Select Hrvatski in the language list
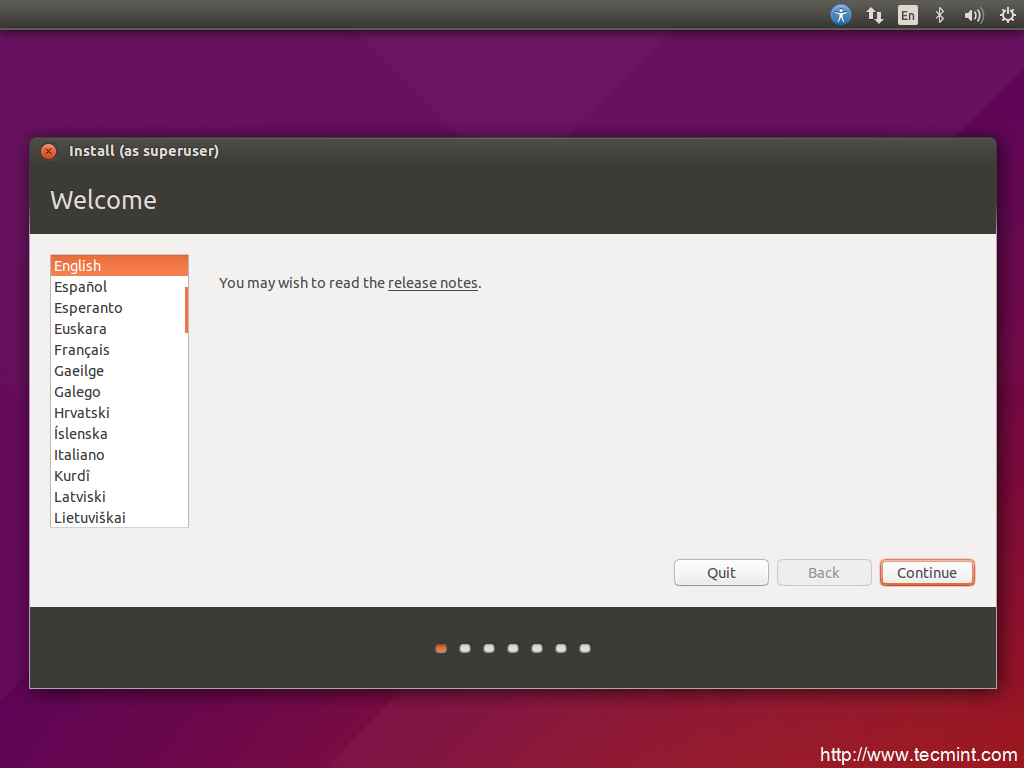The width and height of the screenshot is (1024, 768). pos(119,412)
